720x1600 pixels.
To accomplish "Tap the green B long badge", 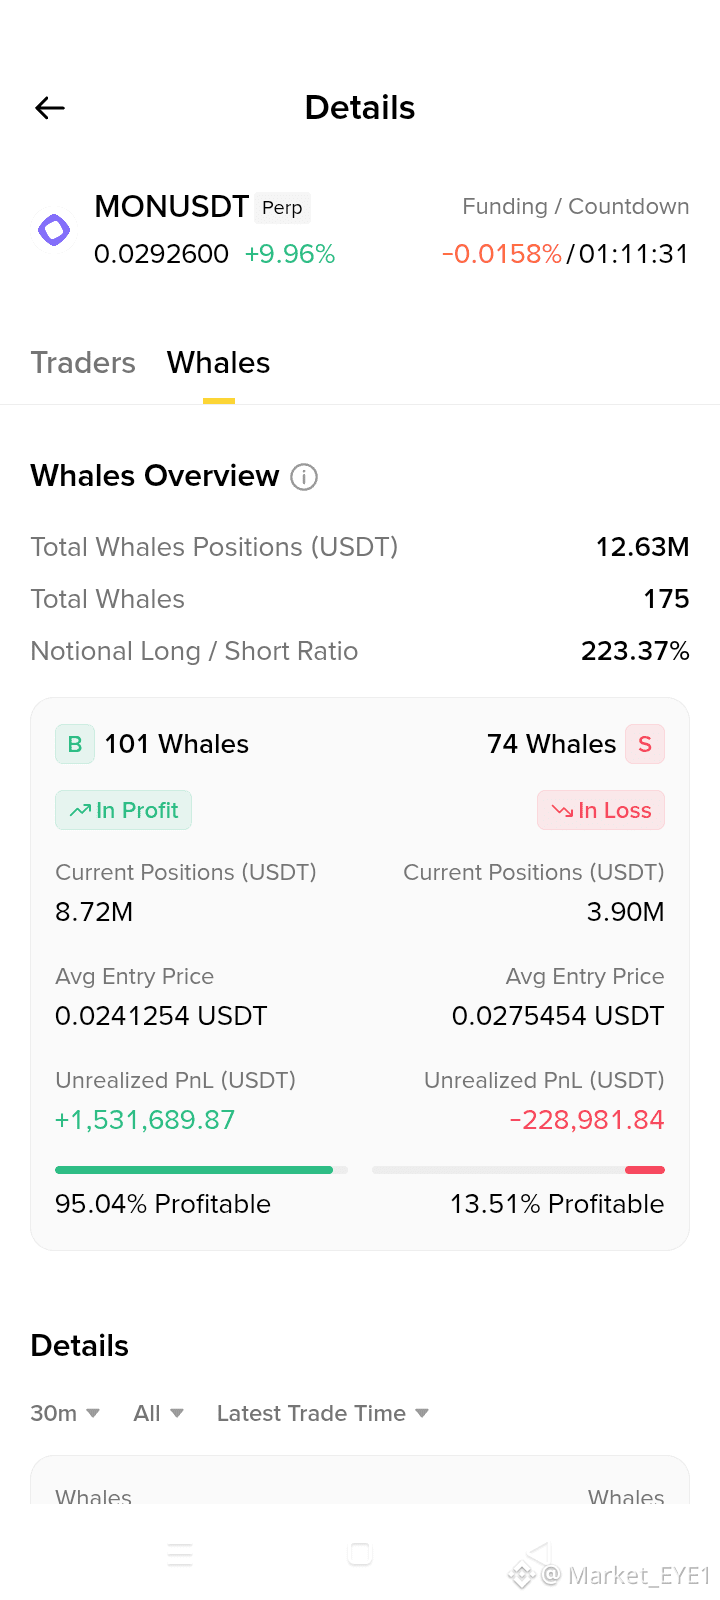I will click(75, 744).
